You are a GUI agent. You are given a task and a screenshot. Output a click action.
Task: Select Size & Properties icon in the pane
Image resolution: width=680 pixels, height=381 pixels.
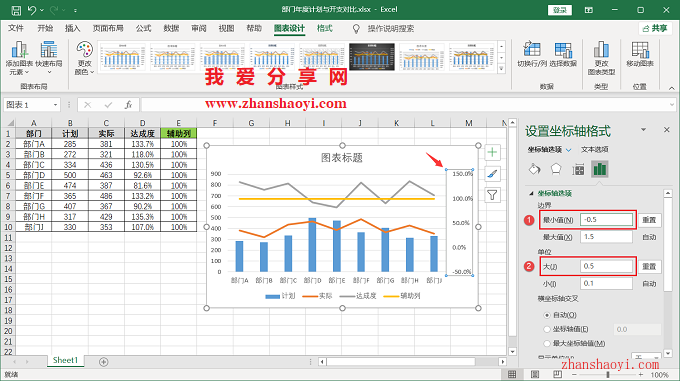point(578,169)
